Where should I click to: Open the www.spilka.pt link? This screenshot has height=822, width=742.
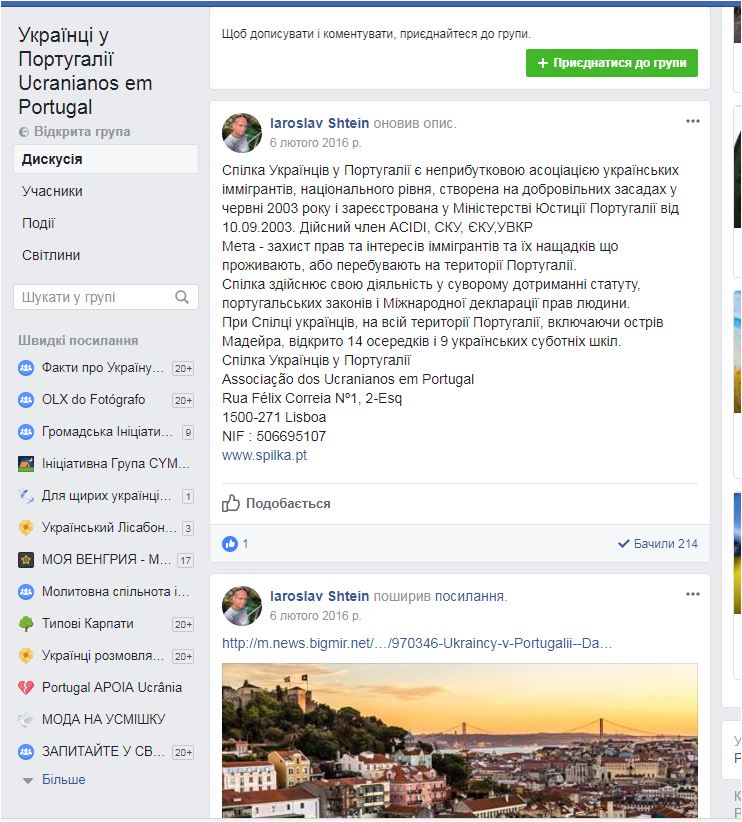click(264, 455)
